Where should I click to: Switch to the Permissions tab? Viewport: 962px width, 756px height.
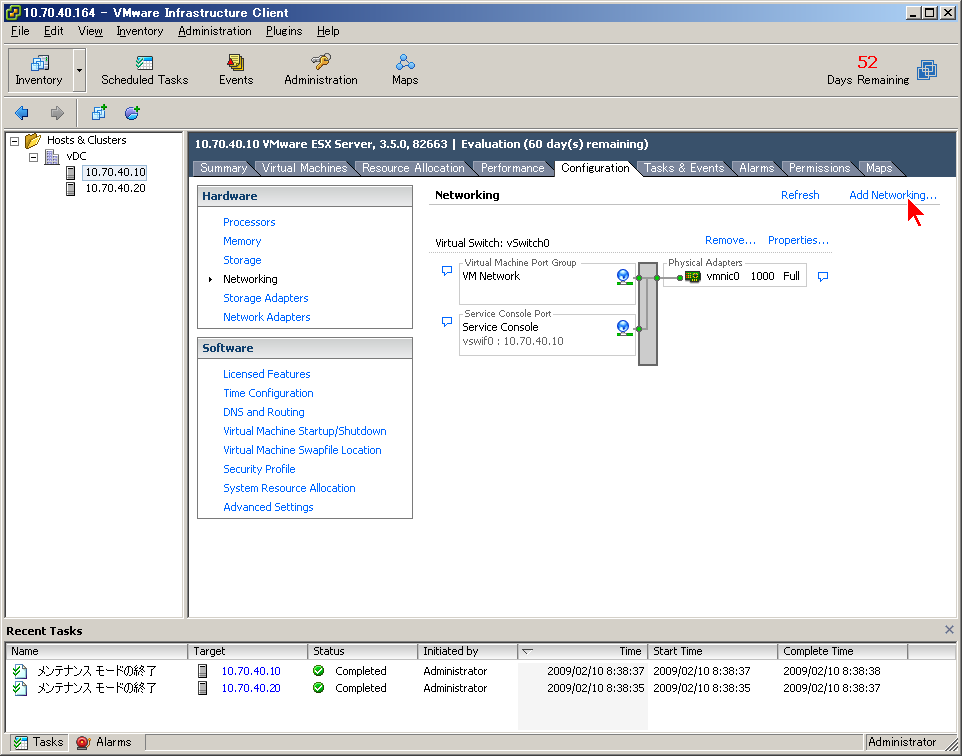[x=819, y=168]
